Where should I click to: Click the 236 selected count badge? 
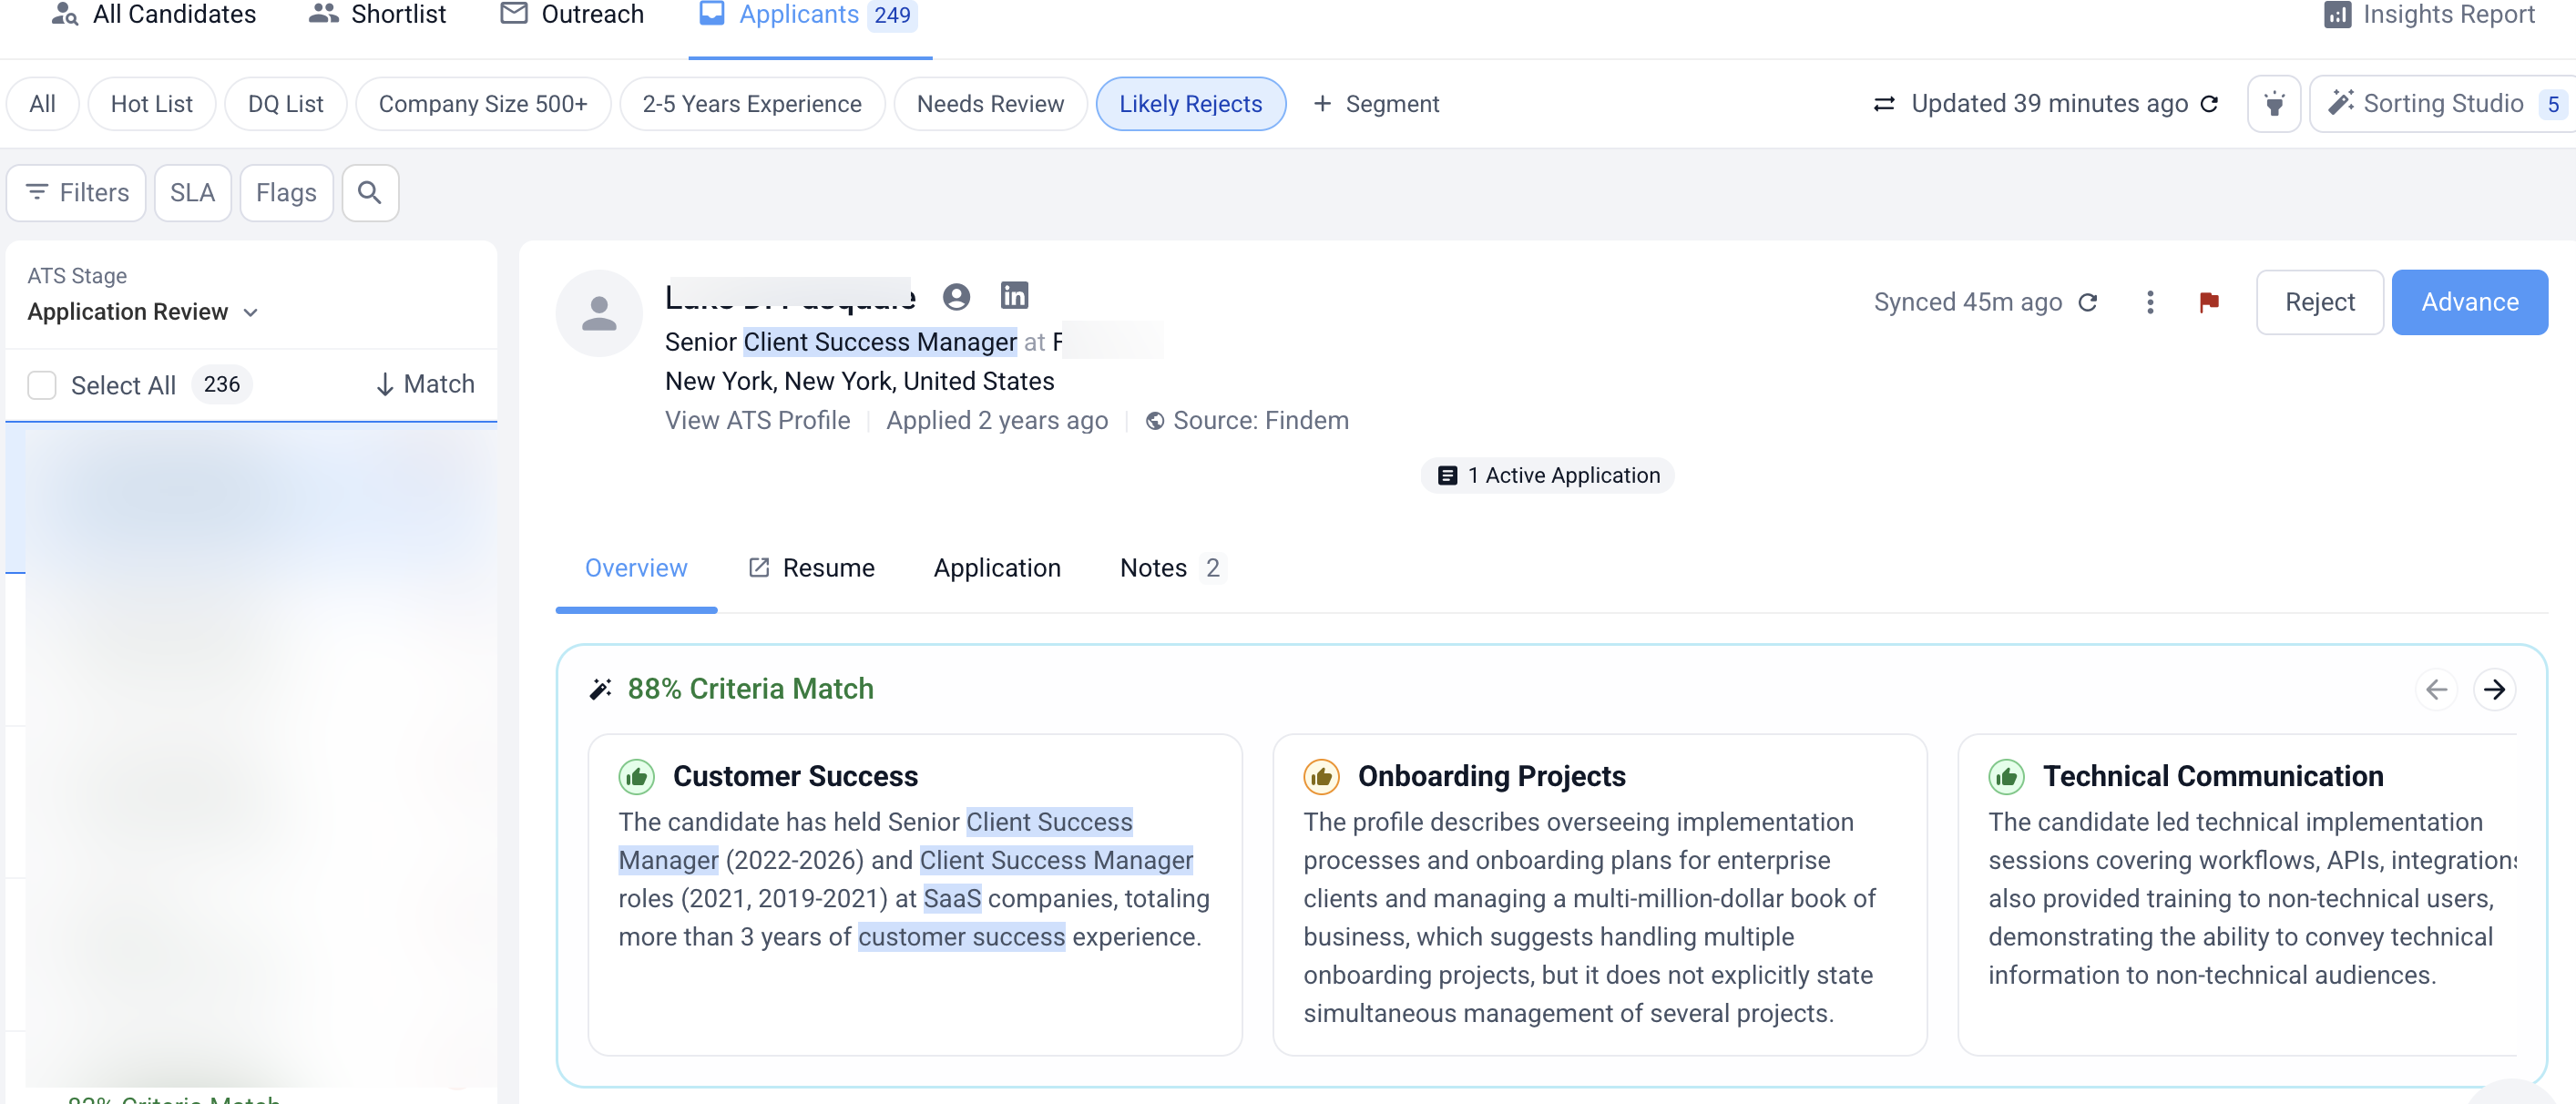click(x=221, y=385)
